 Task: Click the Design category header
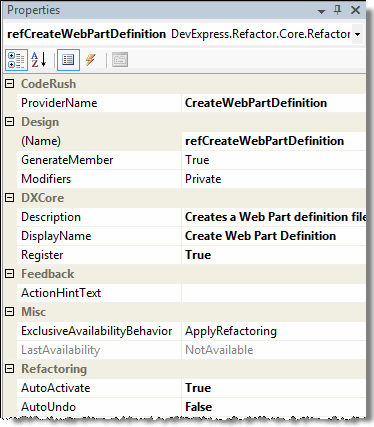[x=40, y=122]
